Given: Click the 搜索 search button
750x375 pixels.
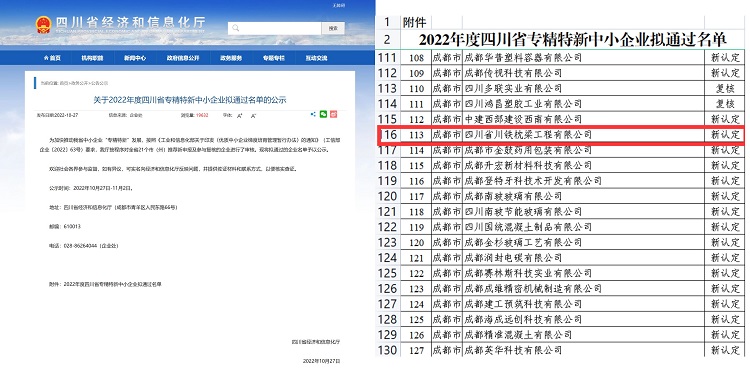Looking at the screenshot, I should 333,28.
